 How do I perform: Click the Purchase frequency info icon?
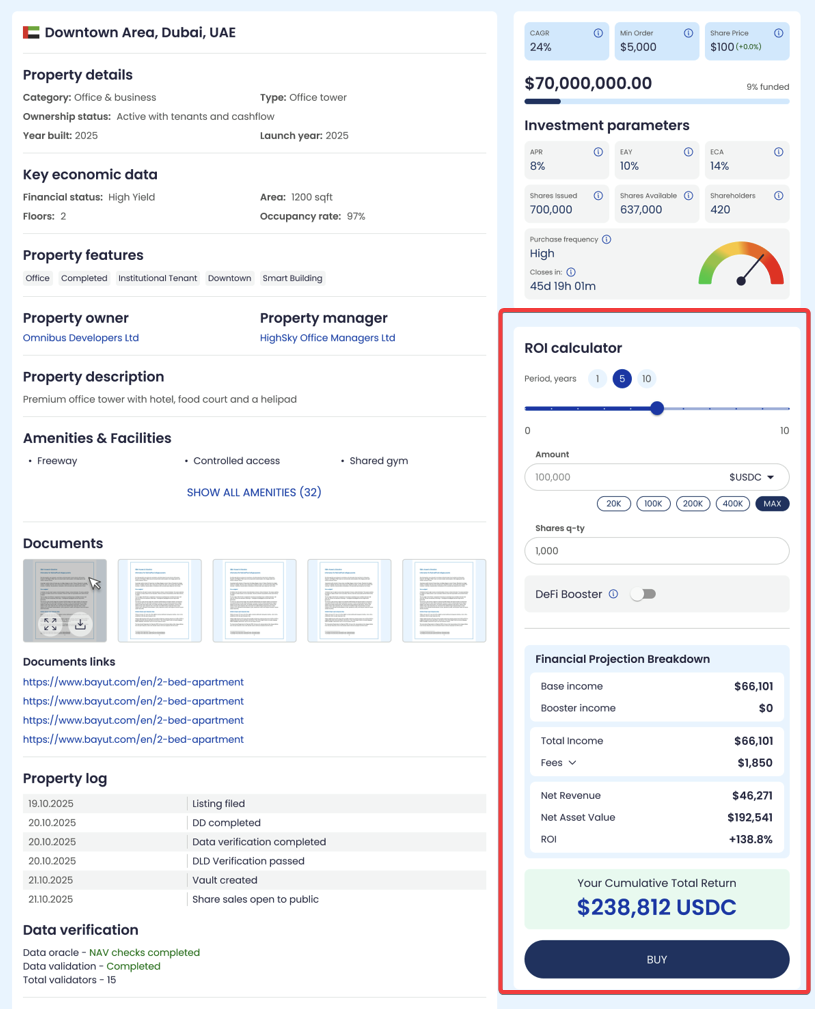pyautogui.click(x=607, y=239)
